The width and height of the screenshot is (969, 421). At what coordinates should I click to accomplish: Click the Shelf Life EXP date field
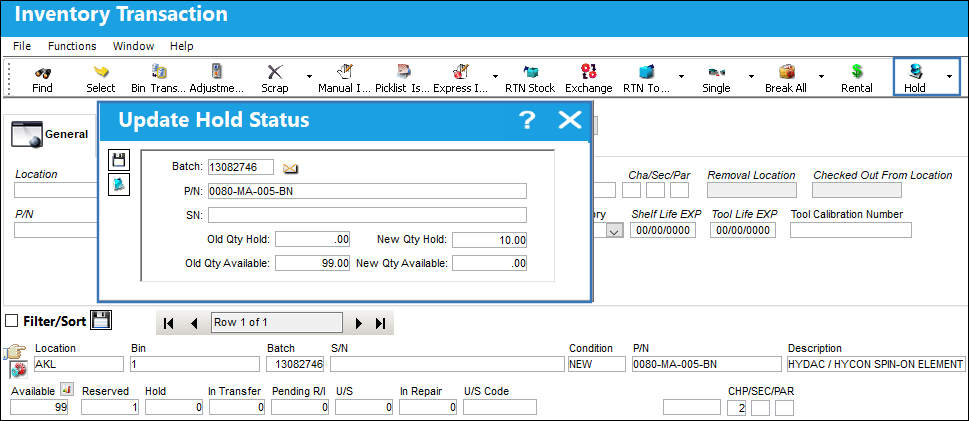pos(663,231)
